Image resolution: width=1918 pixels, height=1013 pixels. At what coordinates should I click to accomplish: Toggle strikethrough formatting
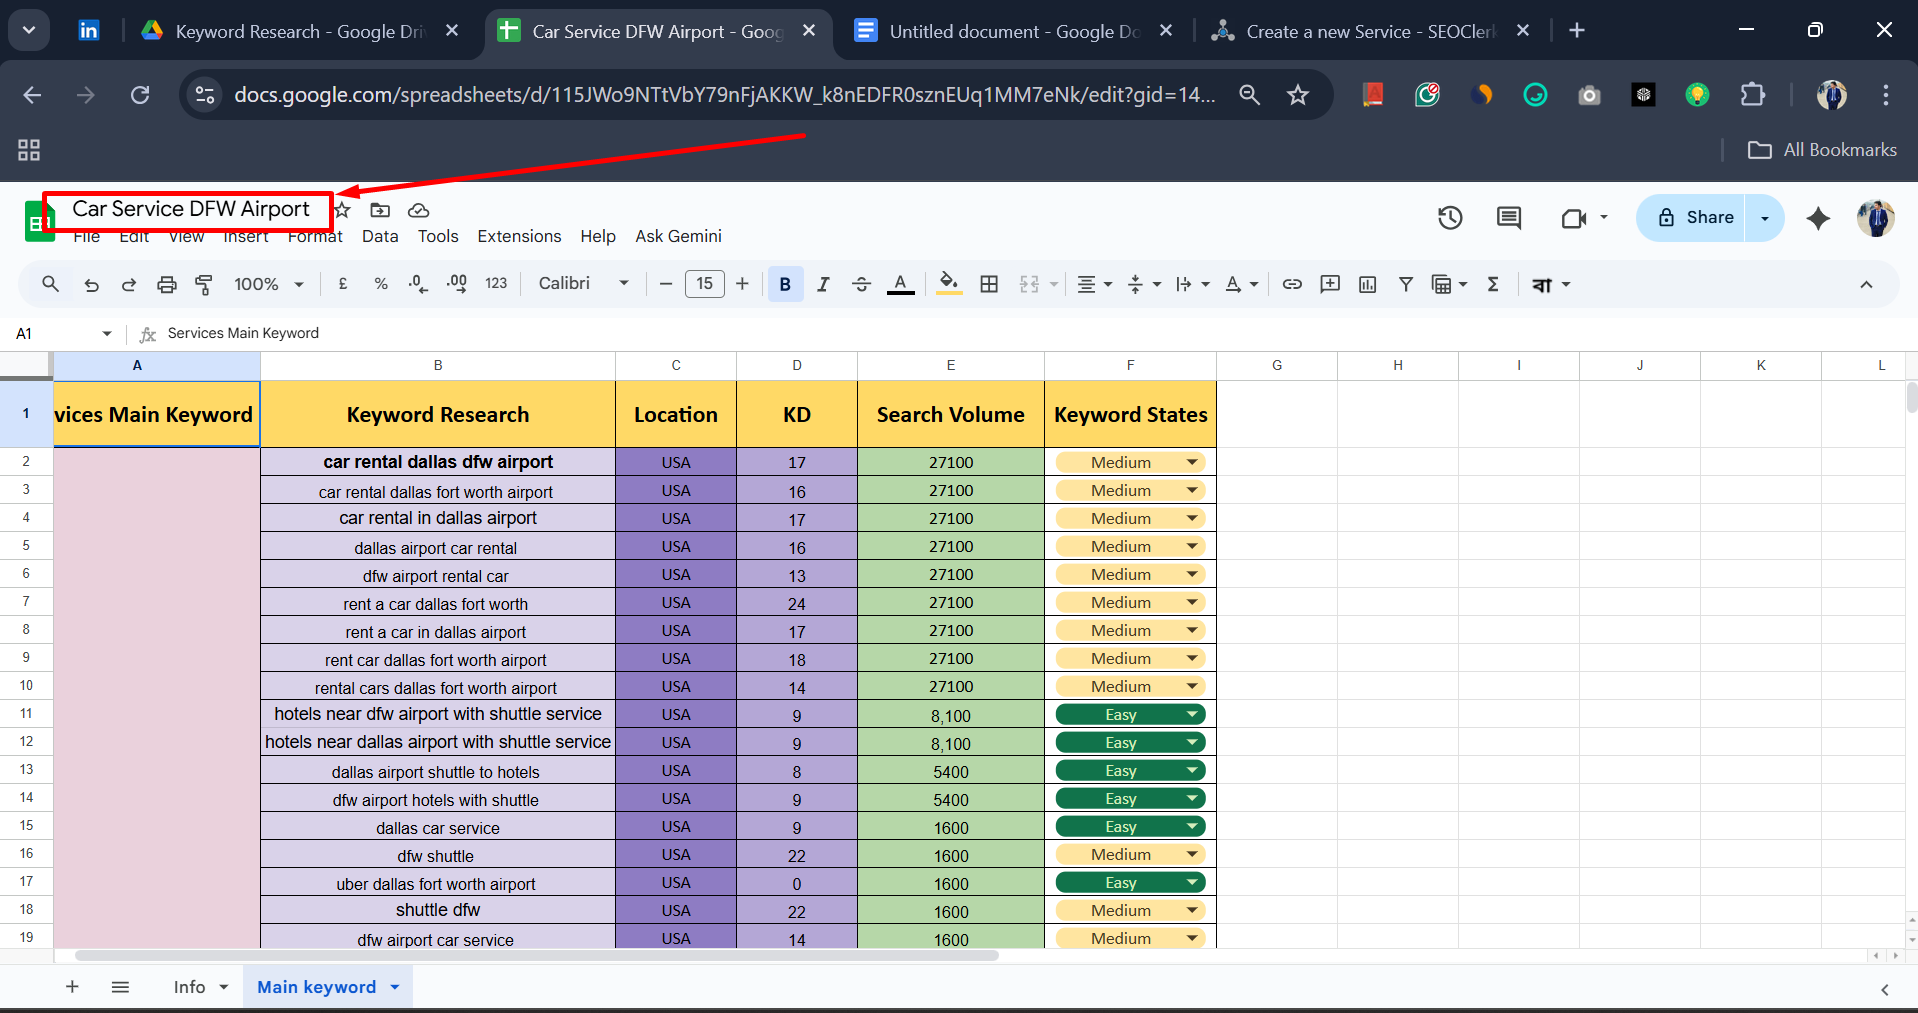click(x=861, y=284)
